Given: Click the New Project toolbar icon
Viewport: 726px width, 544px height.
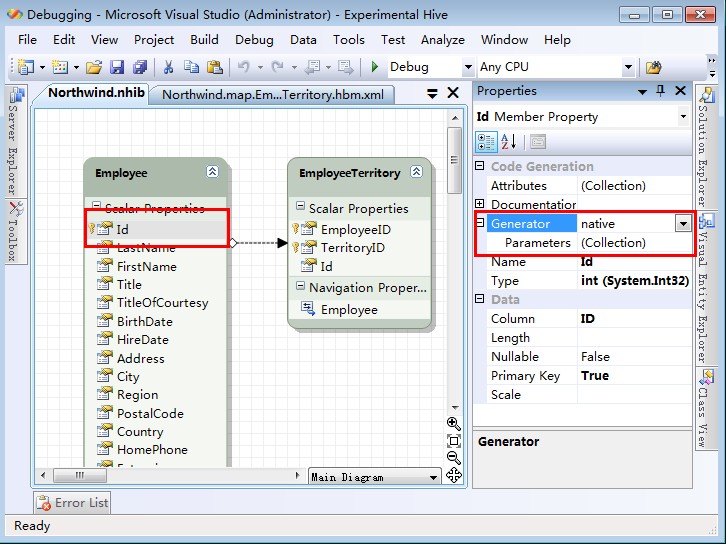Looking at the screenshot, I should [26, 68].
